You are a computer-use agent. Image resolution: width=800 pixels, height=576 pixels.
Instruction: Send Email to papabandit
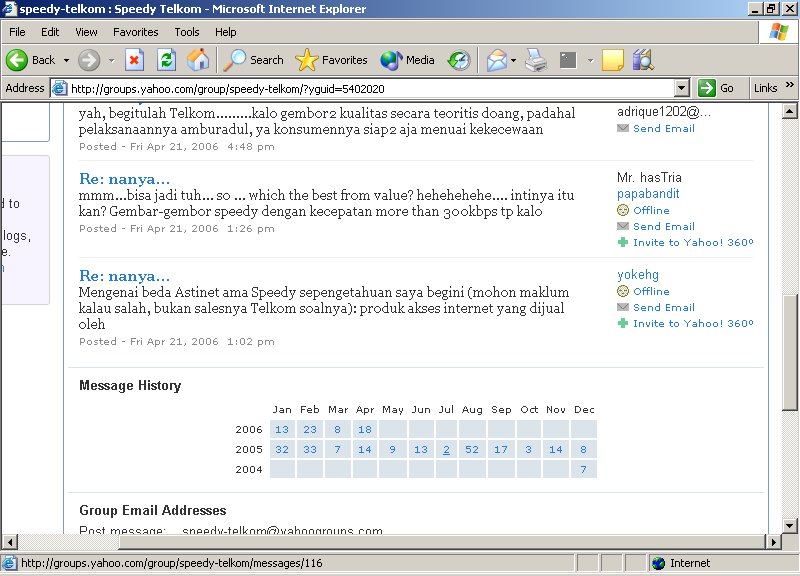(x=664, y=227)
